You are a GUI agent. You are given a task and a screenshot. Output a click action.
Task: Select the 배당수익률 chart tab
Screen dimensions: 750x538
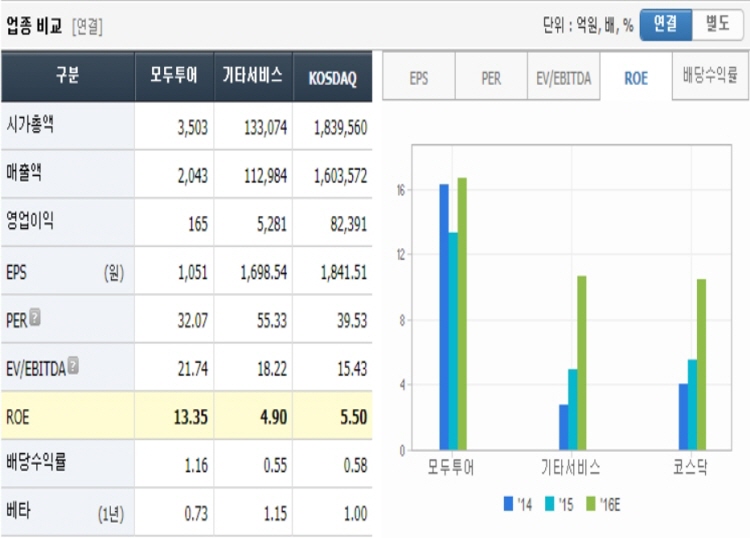710,76
